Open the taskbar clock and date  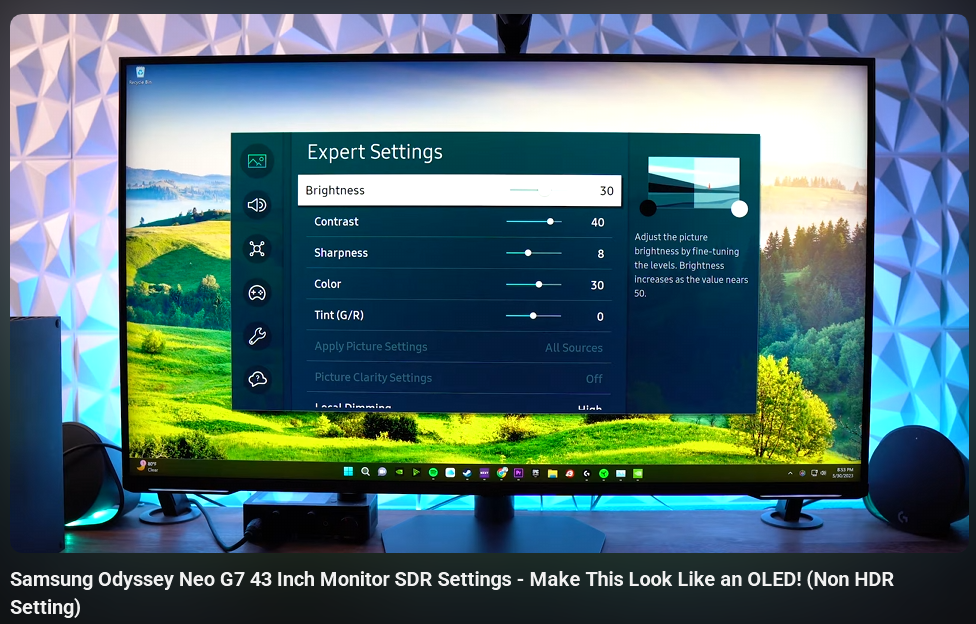tap(843, 473)
